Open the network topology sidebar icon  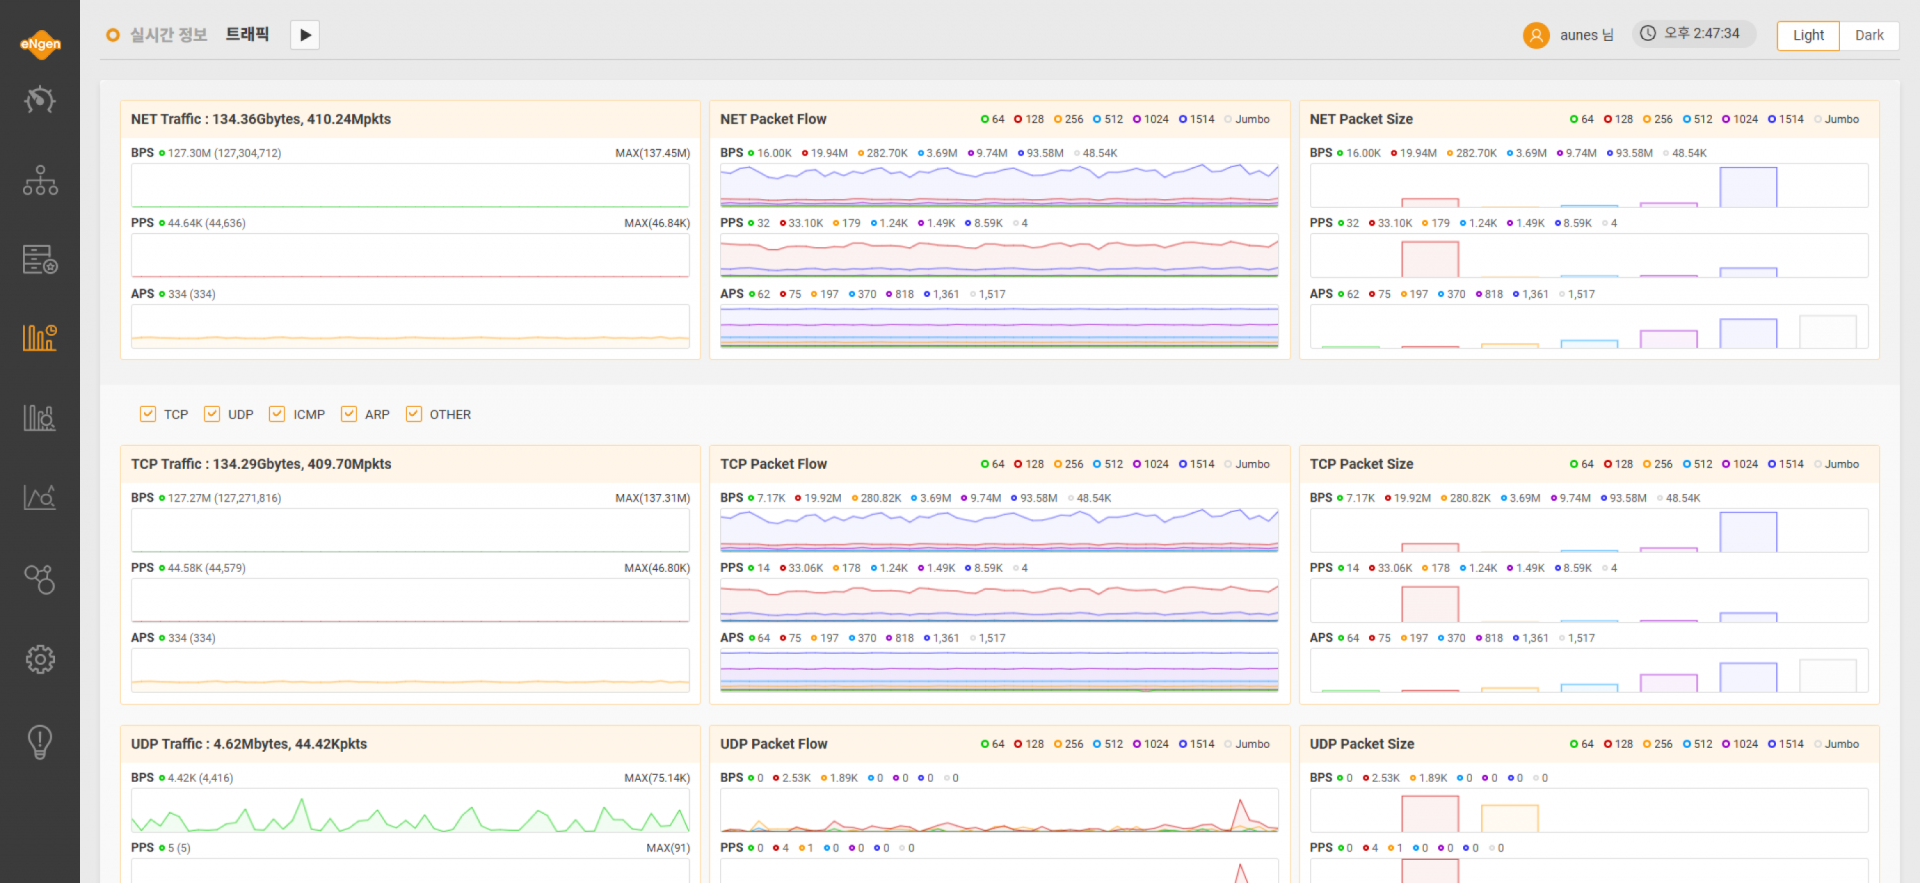pos(40,180)
